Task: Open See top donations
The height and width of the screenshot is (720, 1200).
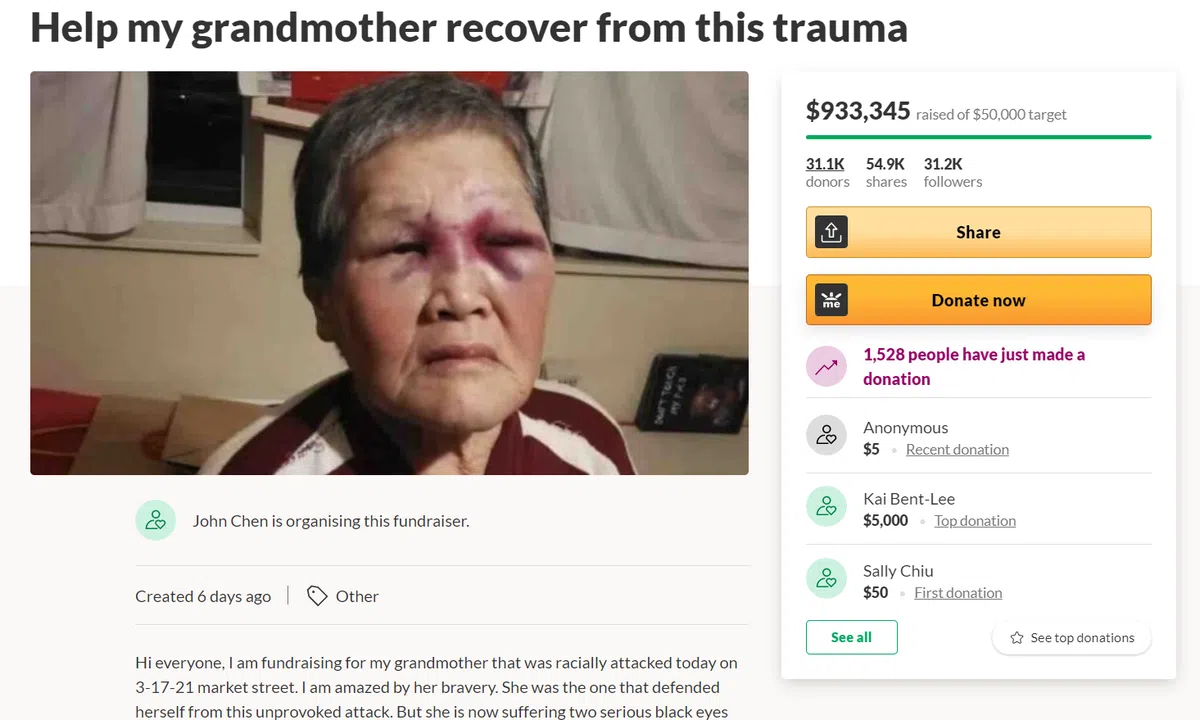Action: [1071, 638]
